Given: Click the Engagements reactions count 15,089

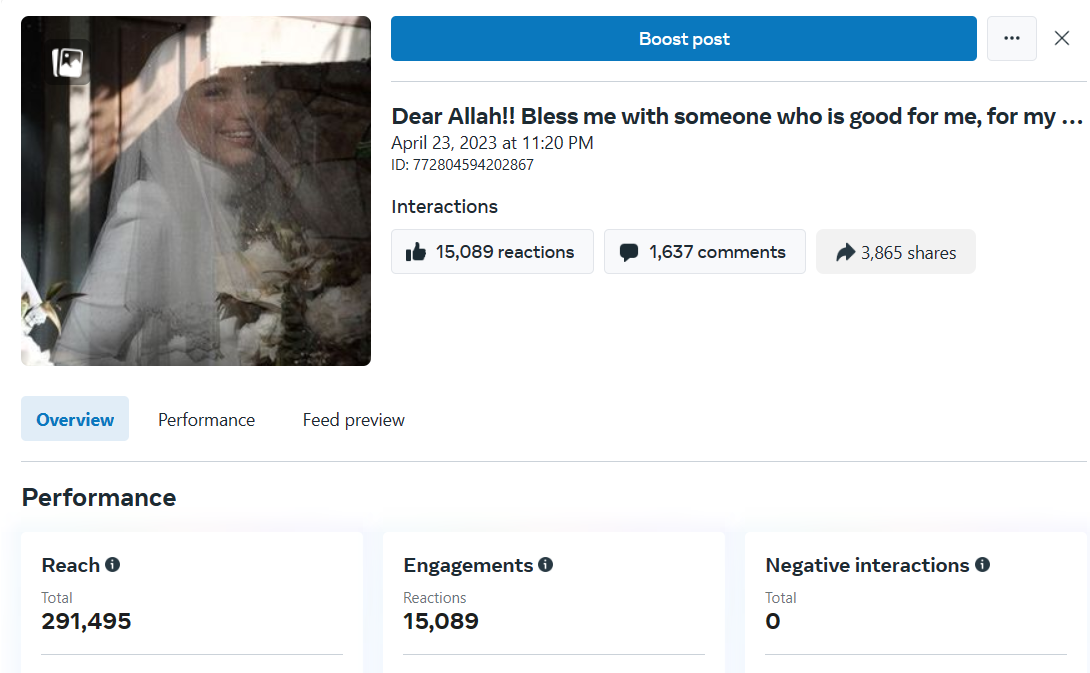Looking at the screenshot, I should pos(441,621).
